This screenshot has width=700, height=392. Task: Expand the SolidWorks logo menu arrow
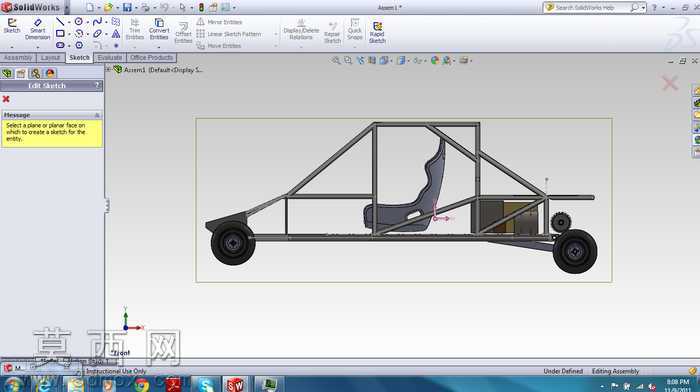coord(67,8)
